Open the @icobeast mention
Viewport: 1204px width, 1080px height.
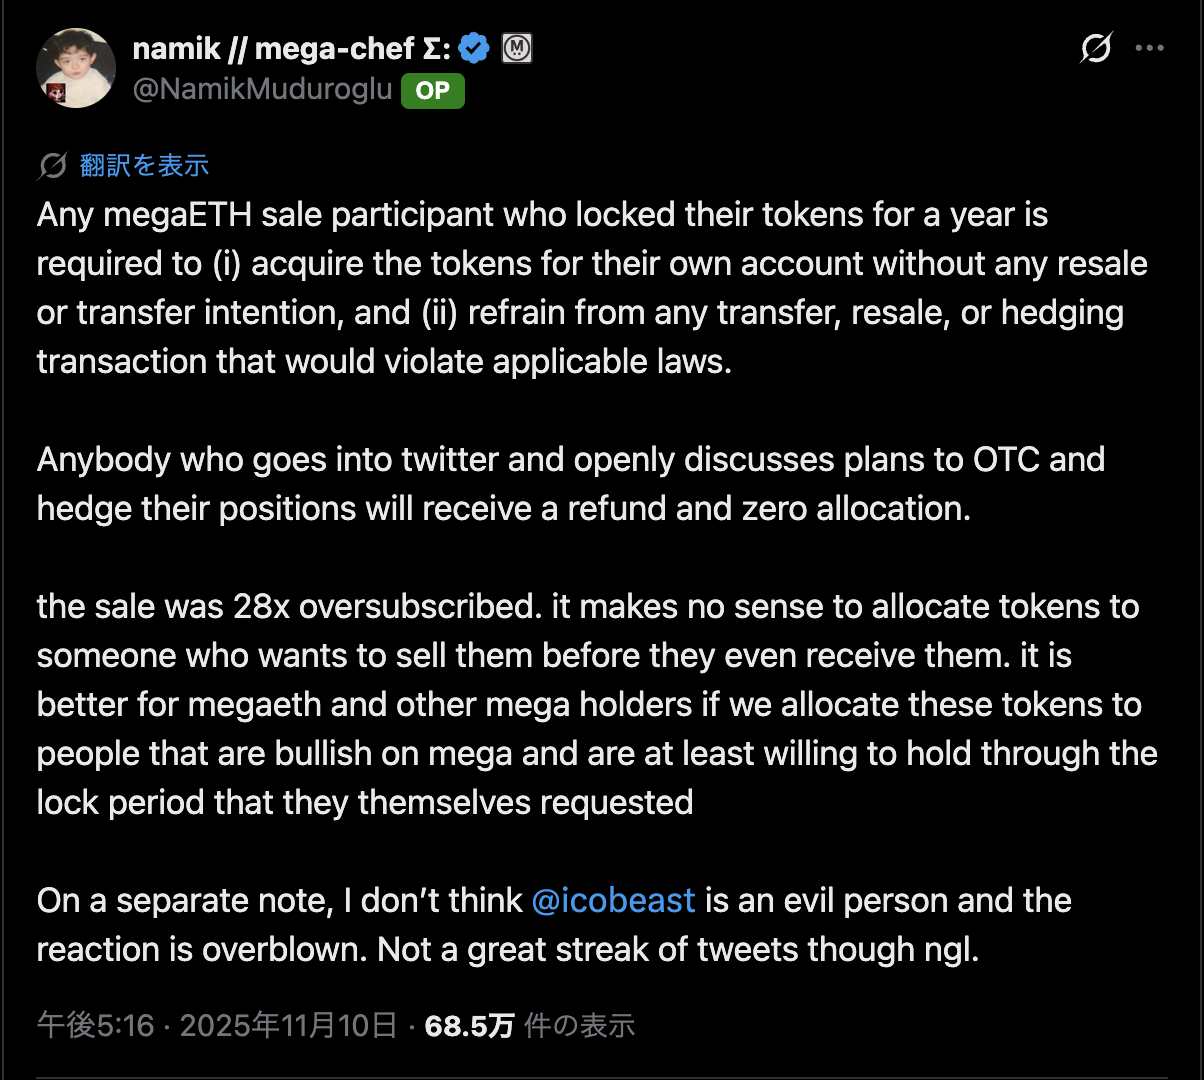613,900
